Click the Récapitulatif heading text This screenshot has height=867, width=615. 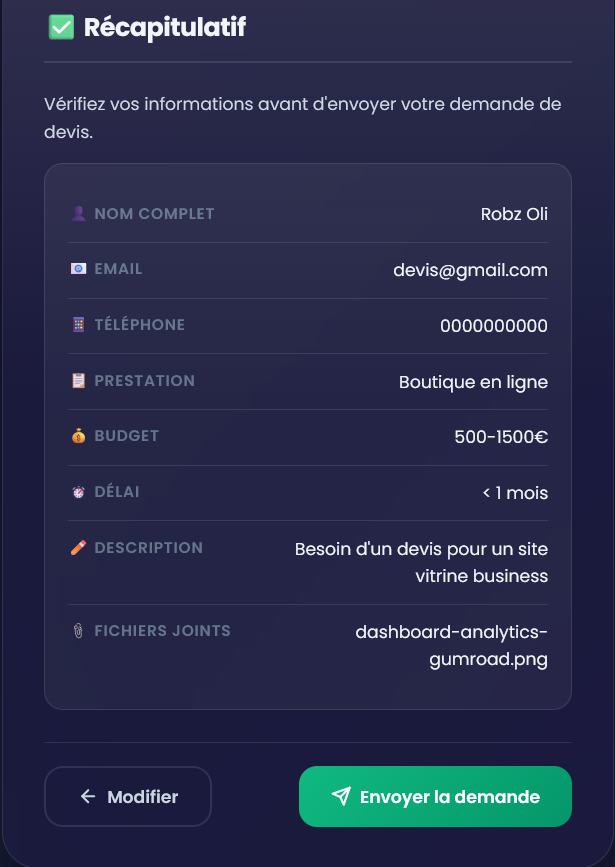click(165, 27)
